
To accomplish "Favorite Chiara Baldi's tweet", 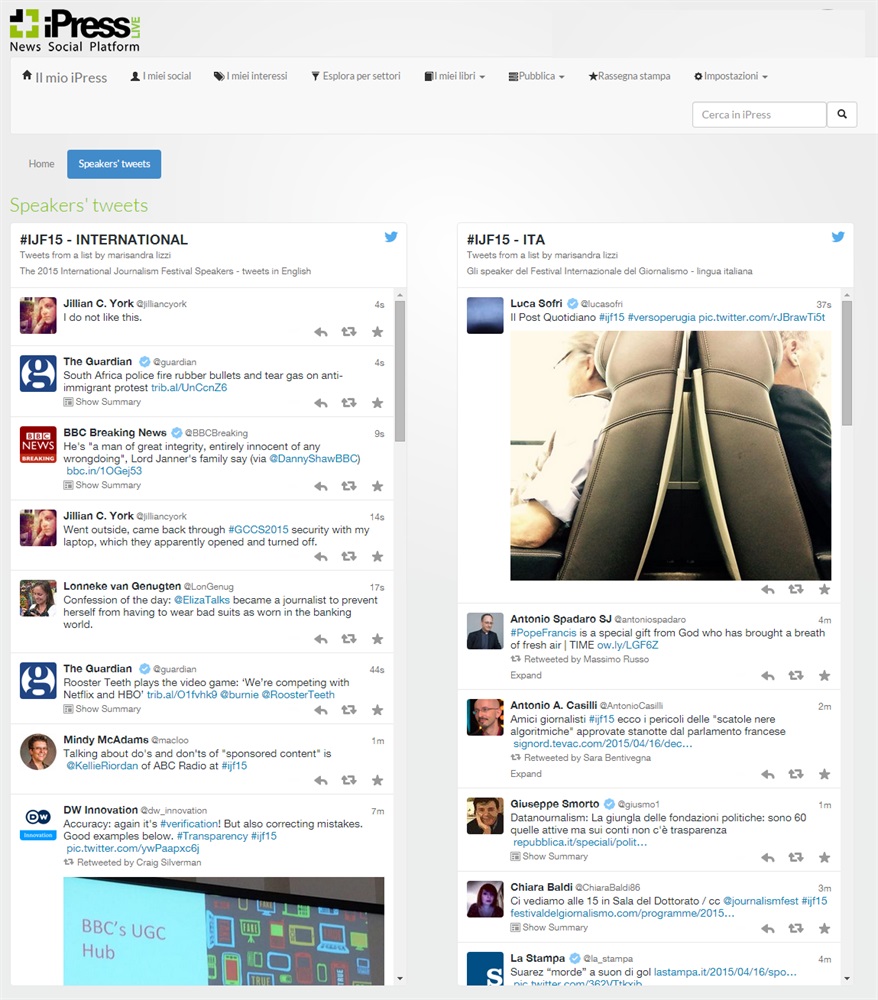I will click(824, 929).
